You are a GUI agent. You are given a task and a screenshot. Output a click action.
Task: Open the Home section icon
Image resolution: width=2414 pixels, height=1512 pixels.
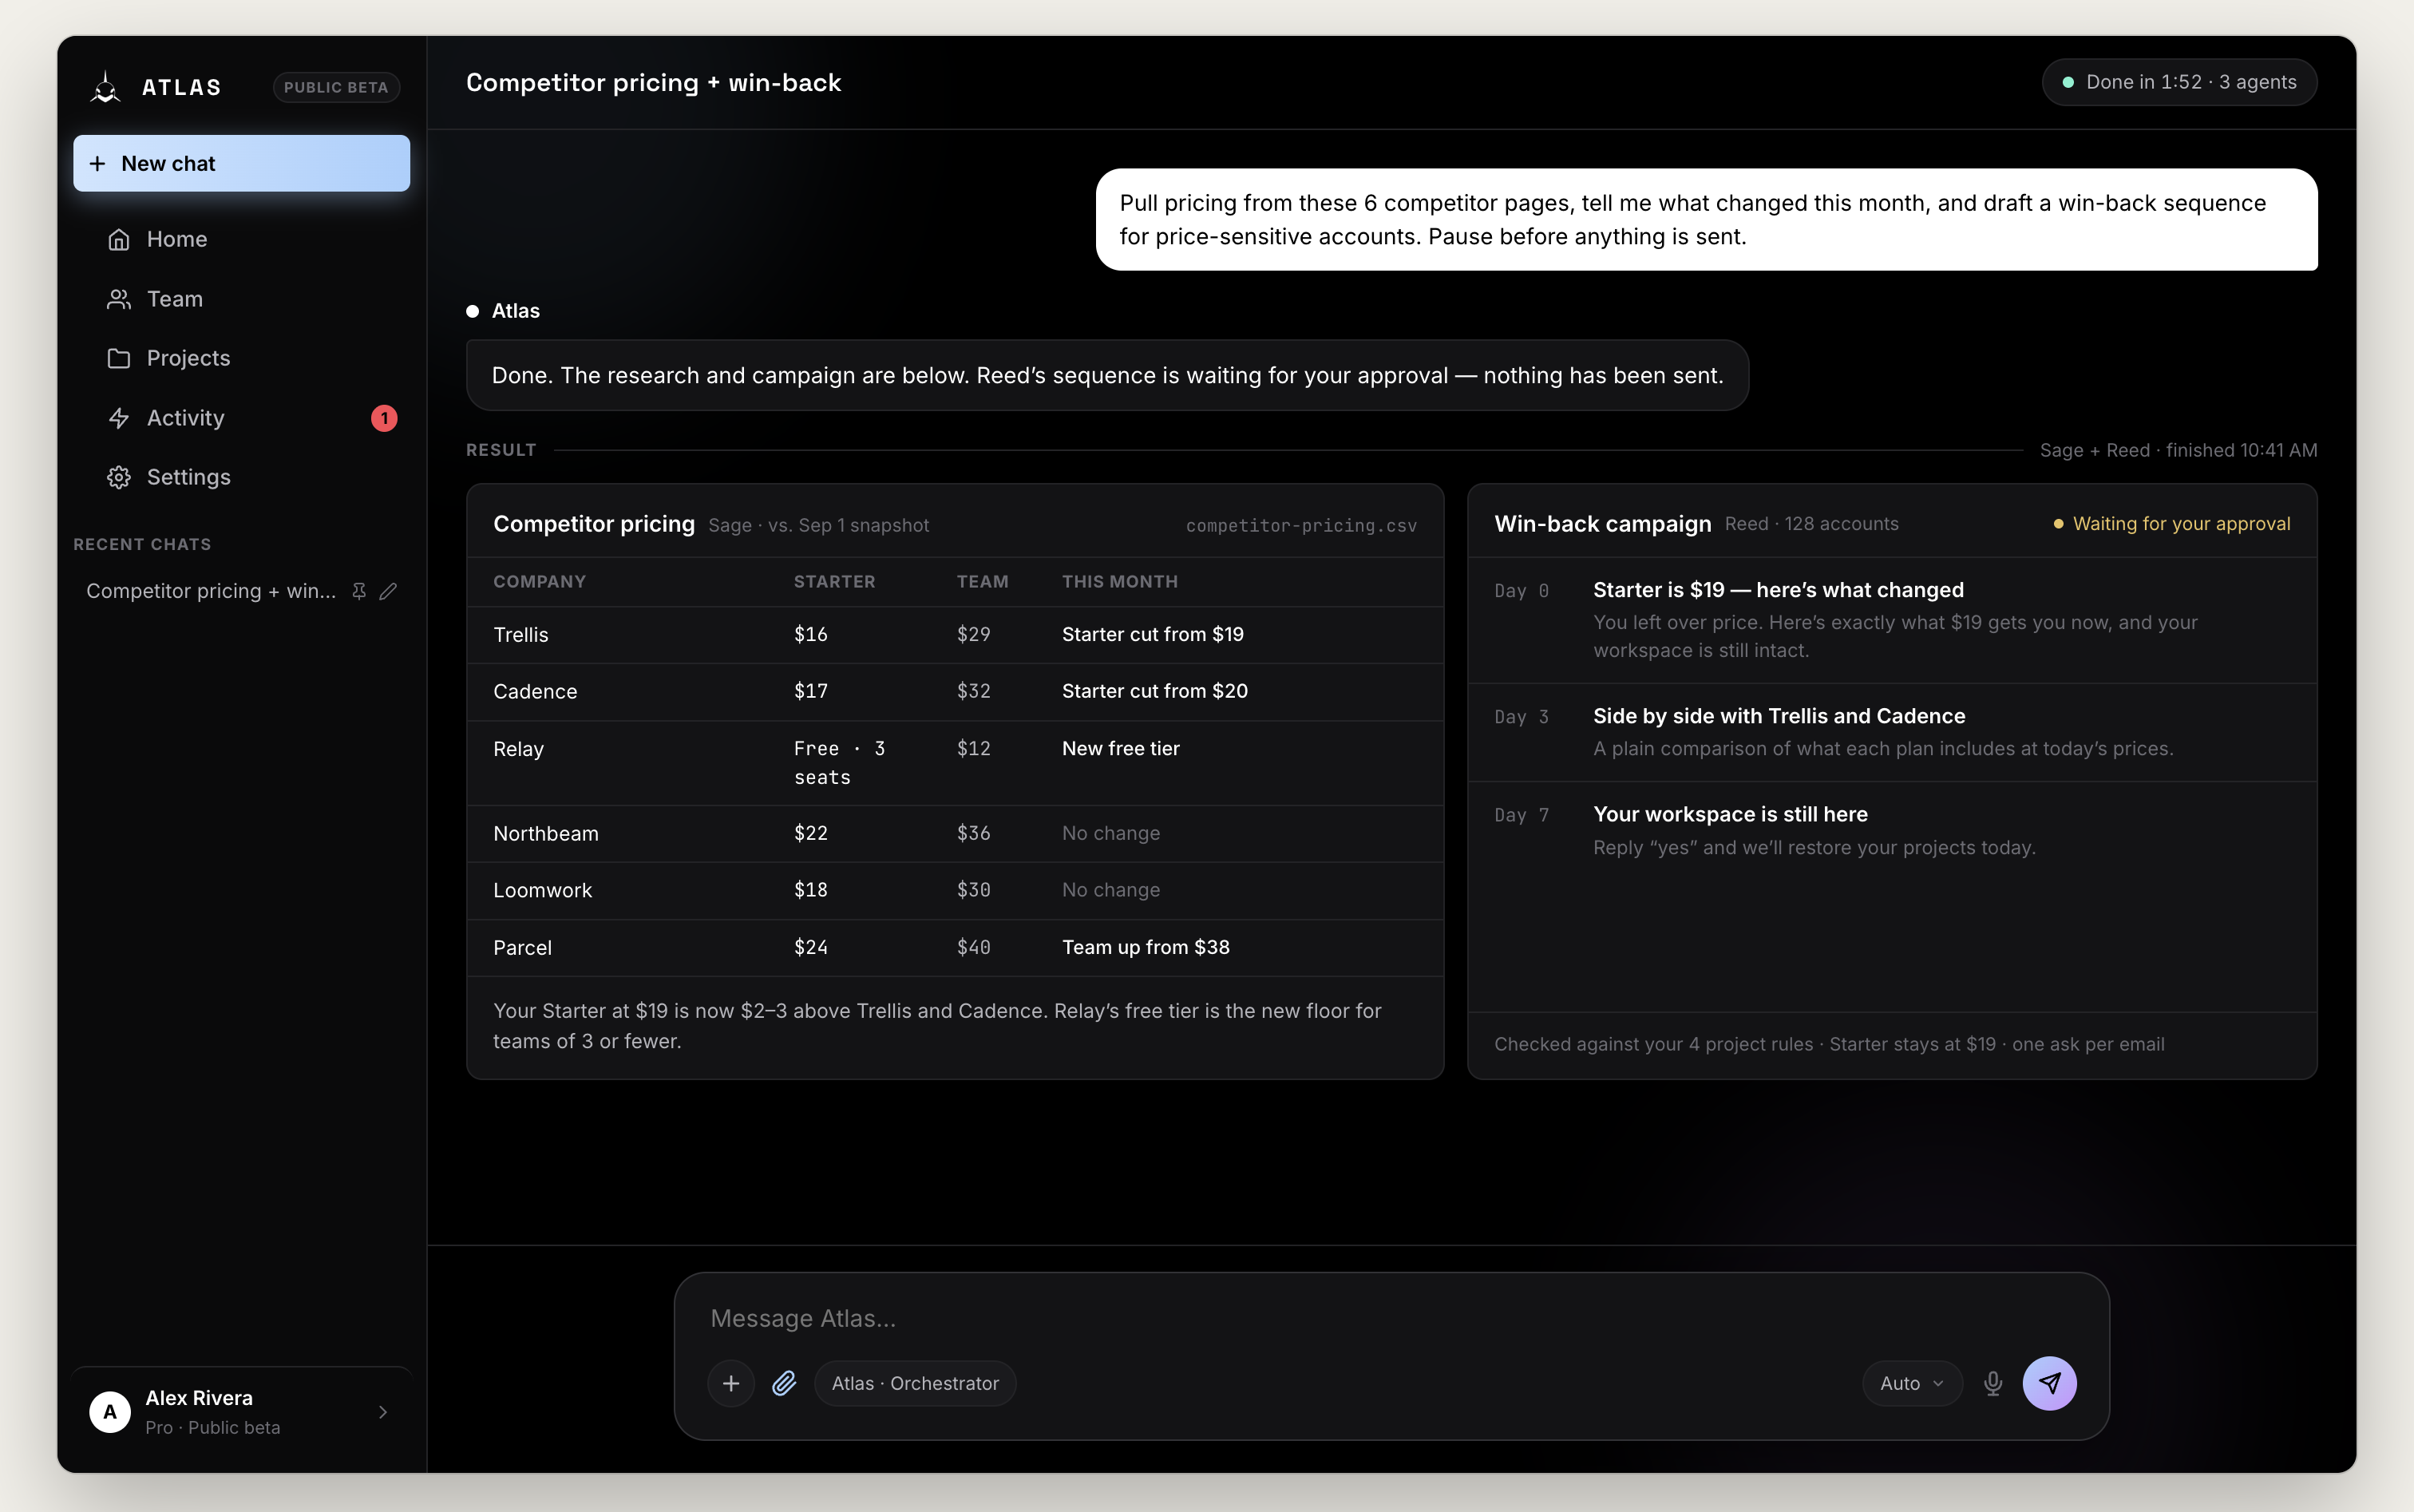119,239
